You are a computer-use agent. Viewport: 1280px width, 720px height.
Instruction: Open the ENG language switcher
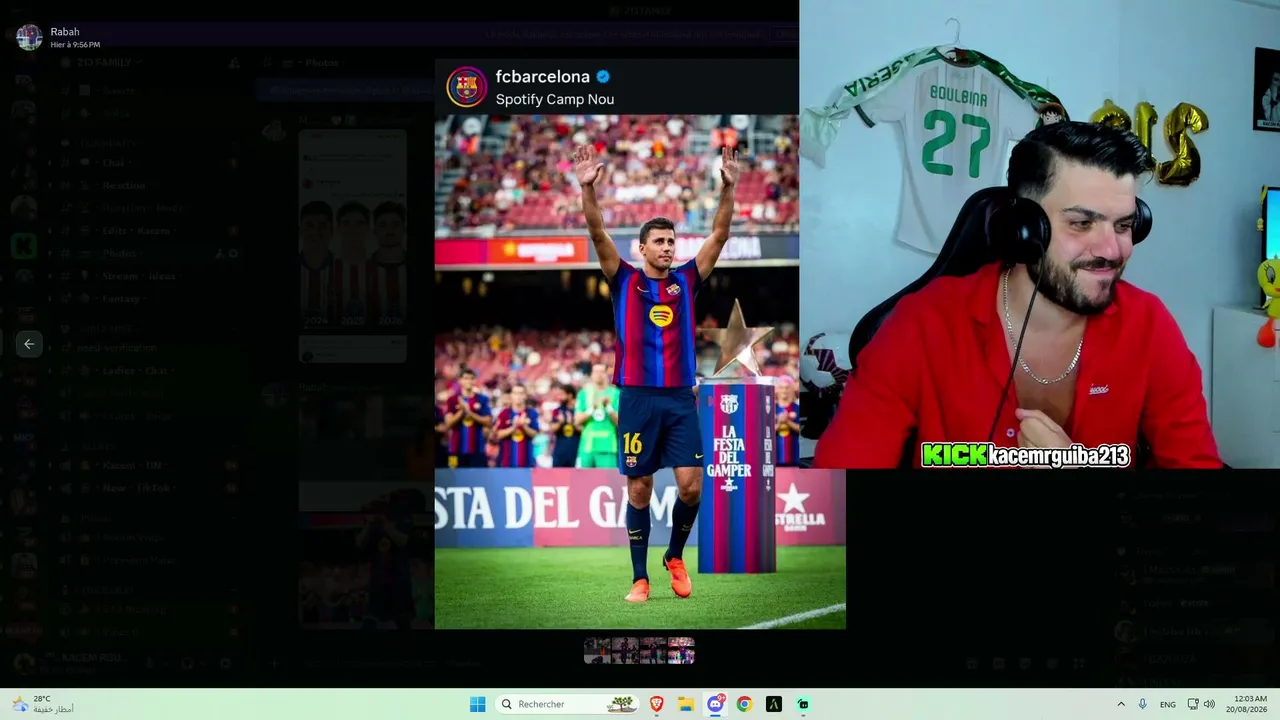point(1168,704)
